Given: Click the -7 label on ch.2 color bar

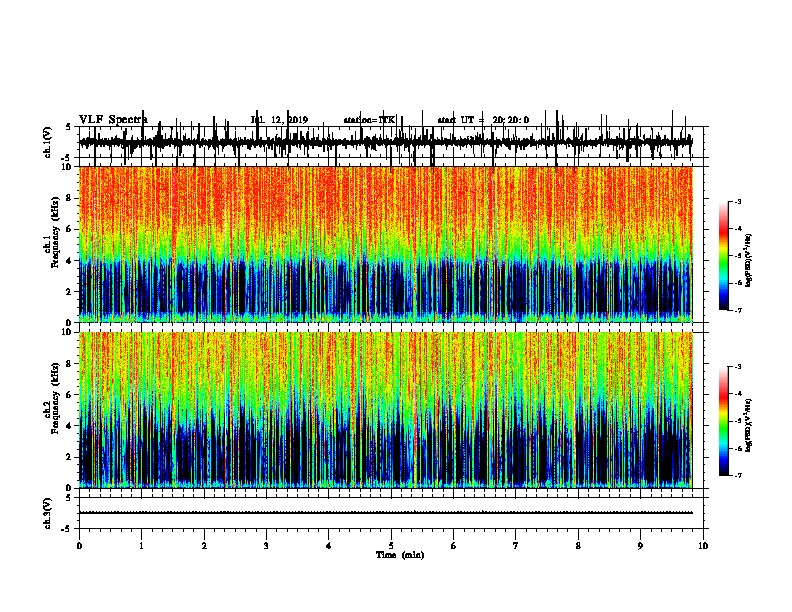Looking at the screenshot, I should click(x=737, y=476).
